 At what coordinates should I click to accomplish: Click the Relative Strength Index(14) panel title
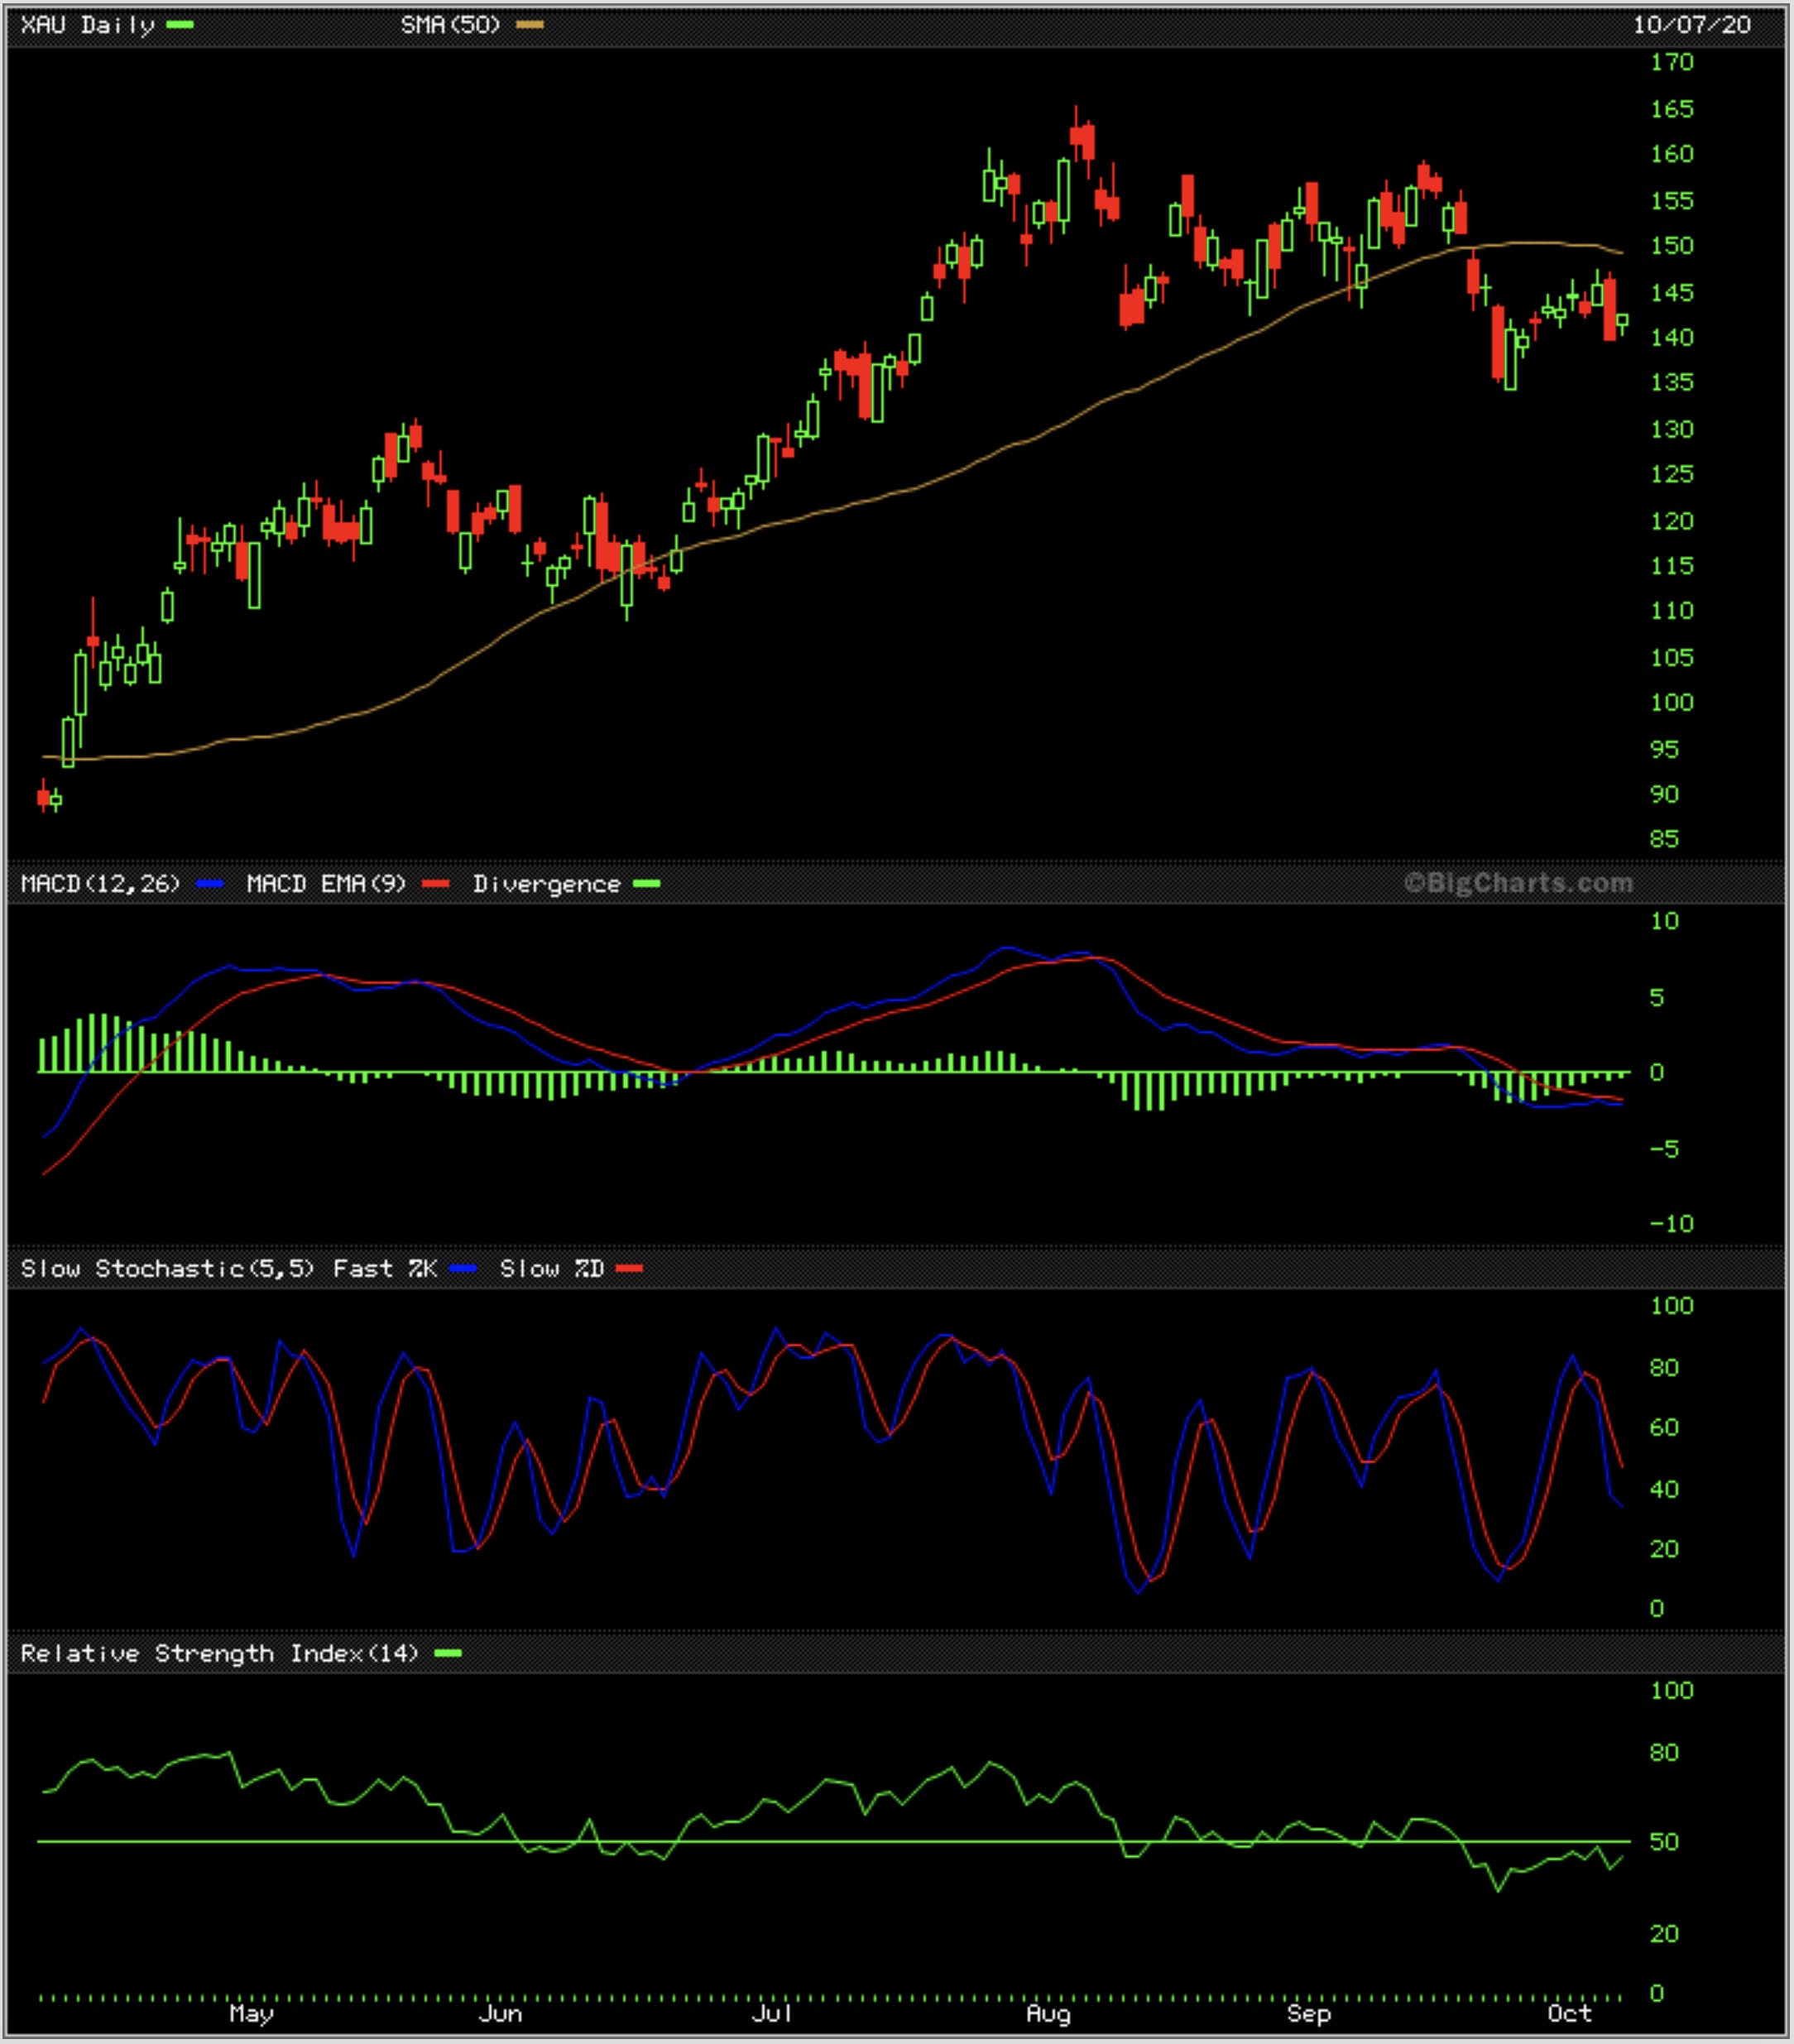click(219, 1653)
